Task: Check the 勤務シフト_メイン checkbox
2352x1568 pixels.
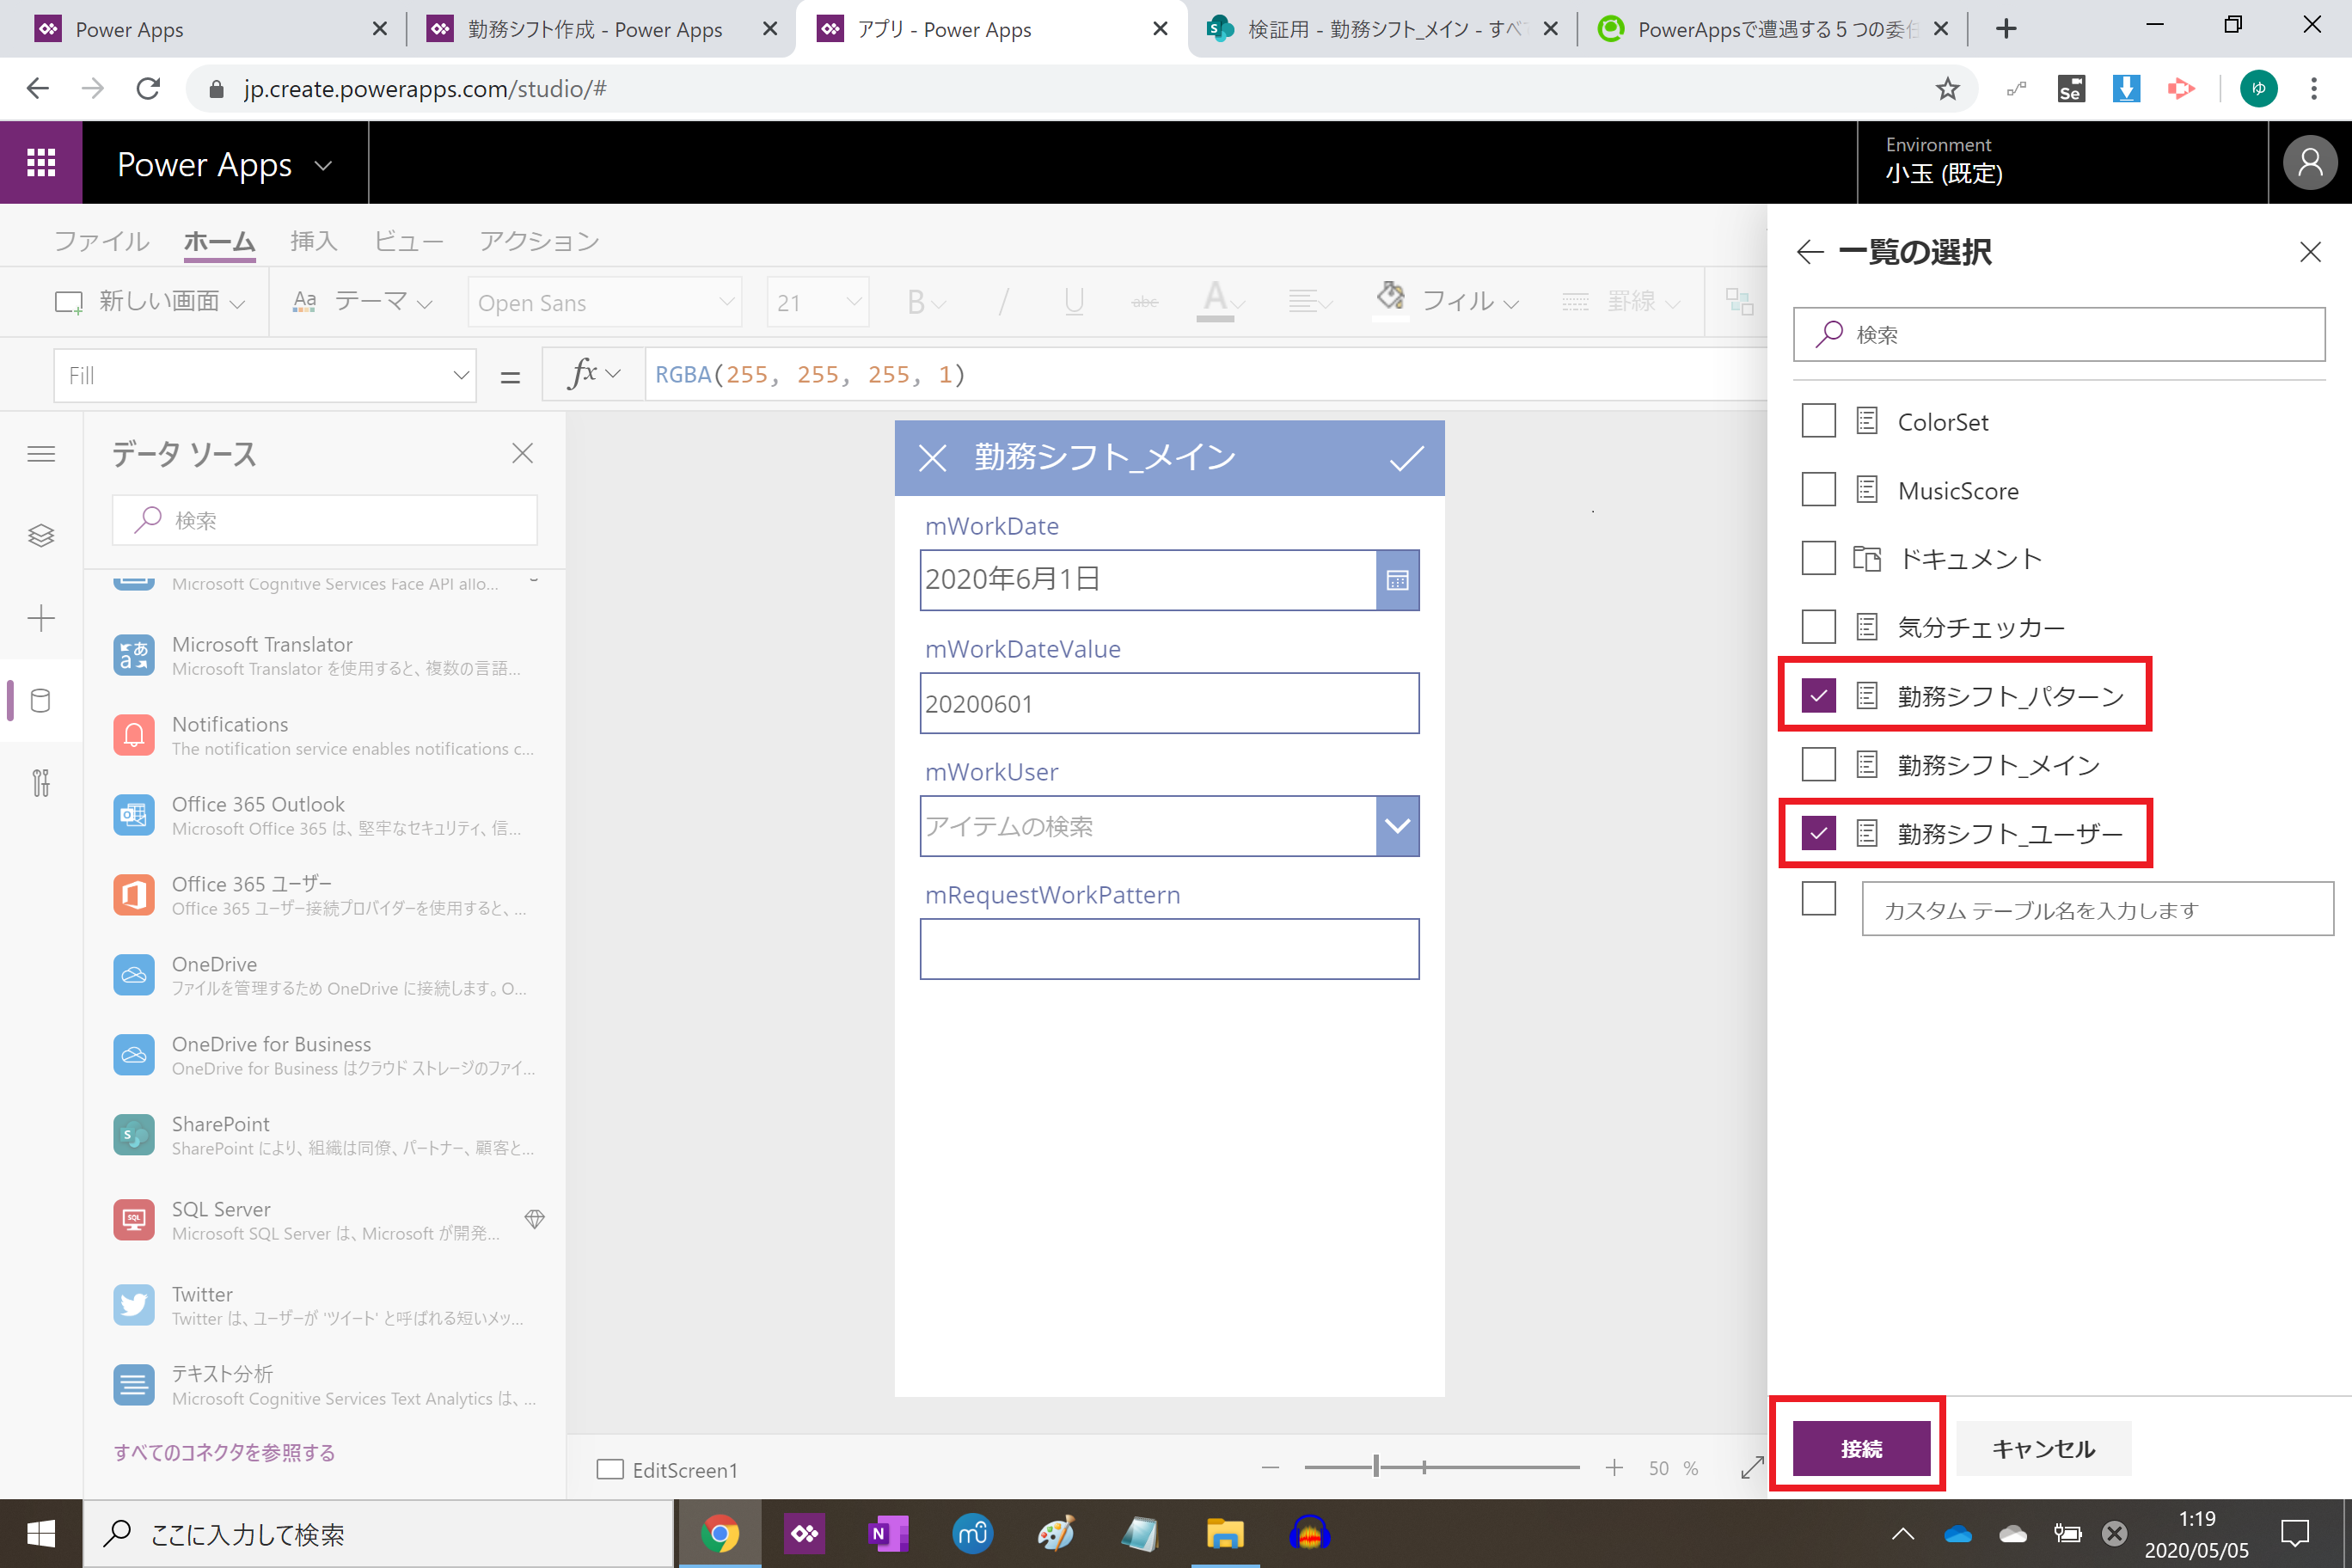Action: pos(1818,765)
